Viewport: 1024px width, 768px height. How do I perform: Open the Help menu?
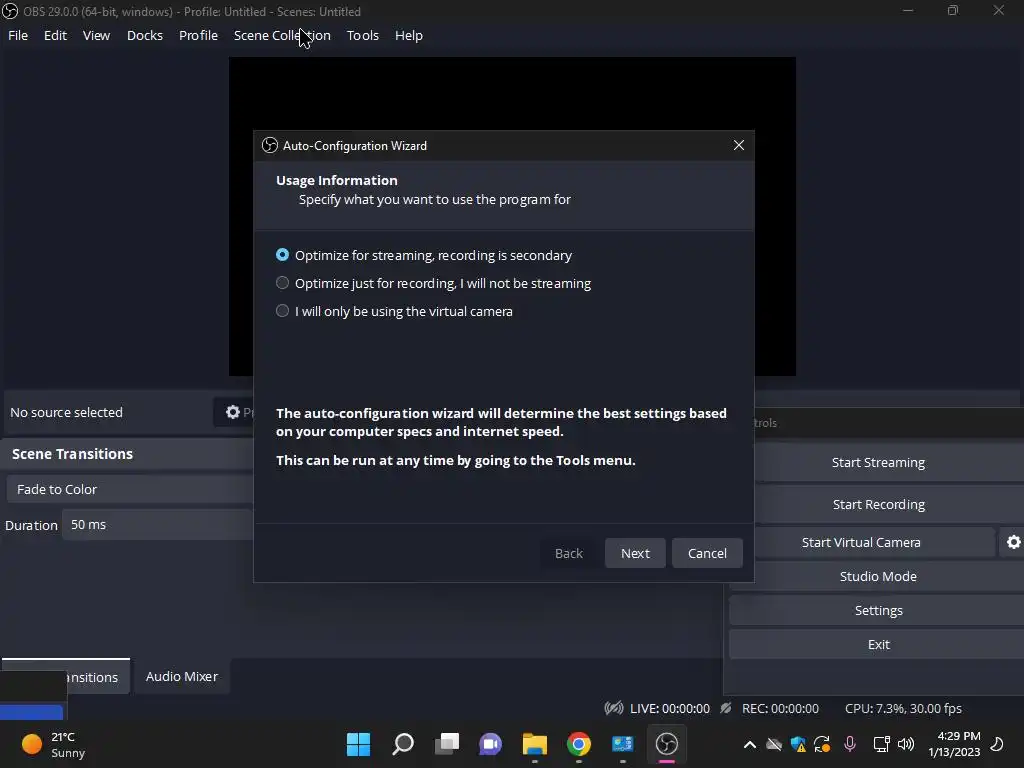pos(409,35)
